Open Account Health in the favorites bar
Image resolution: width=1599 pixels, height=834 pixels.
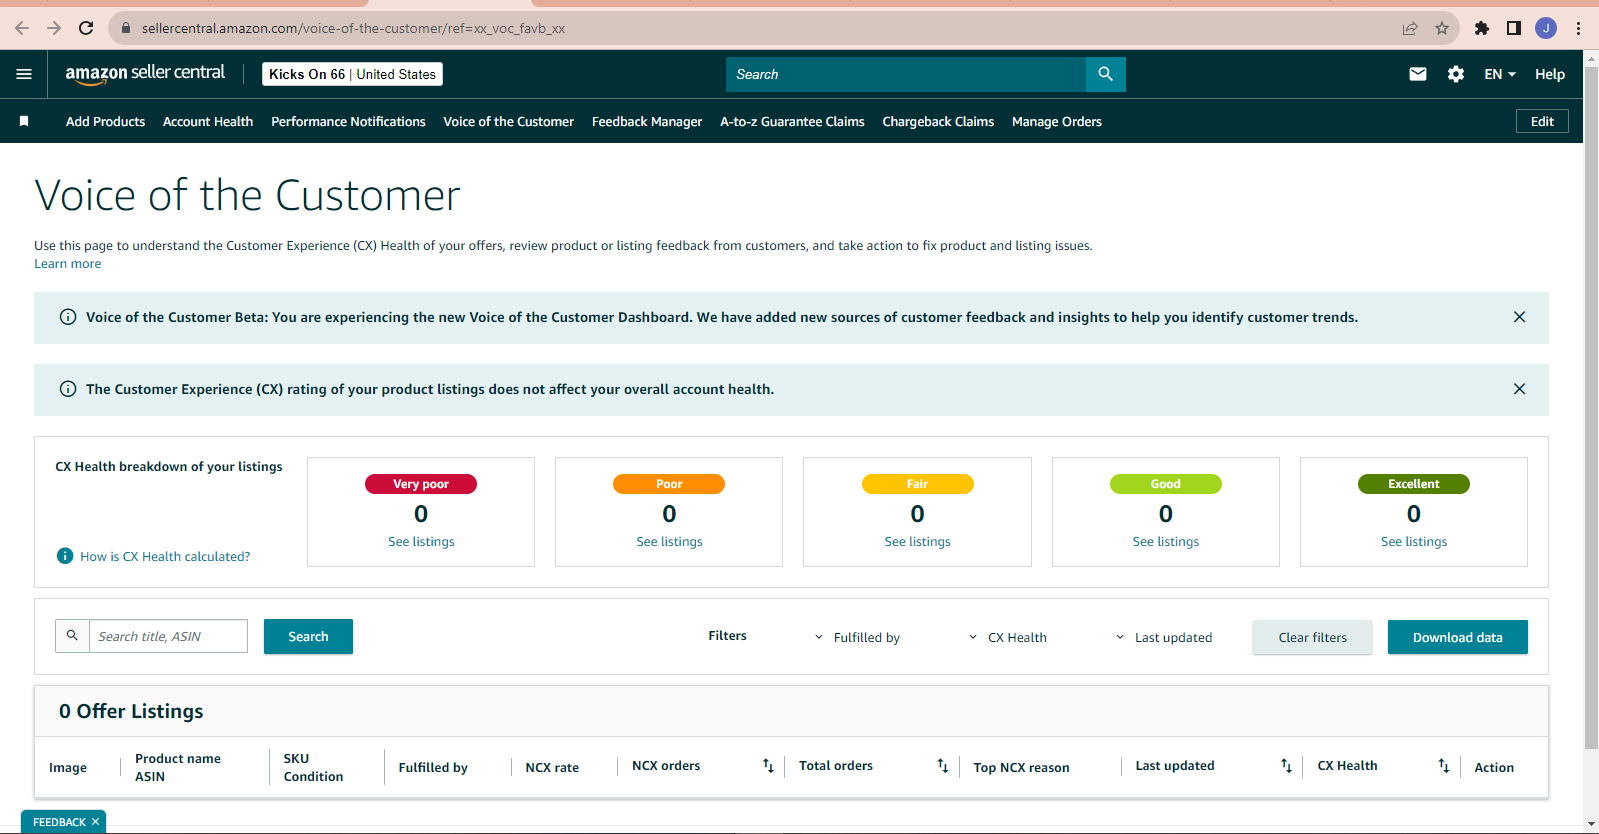point(208,121)
